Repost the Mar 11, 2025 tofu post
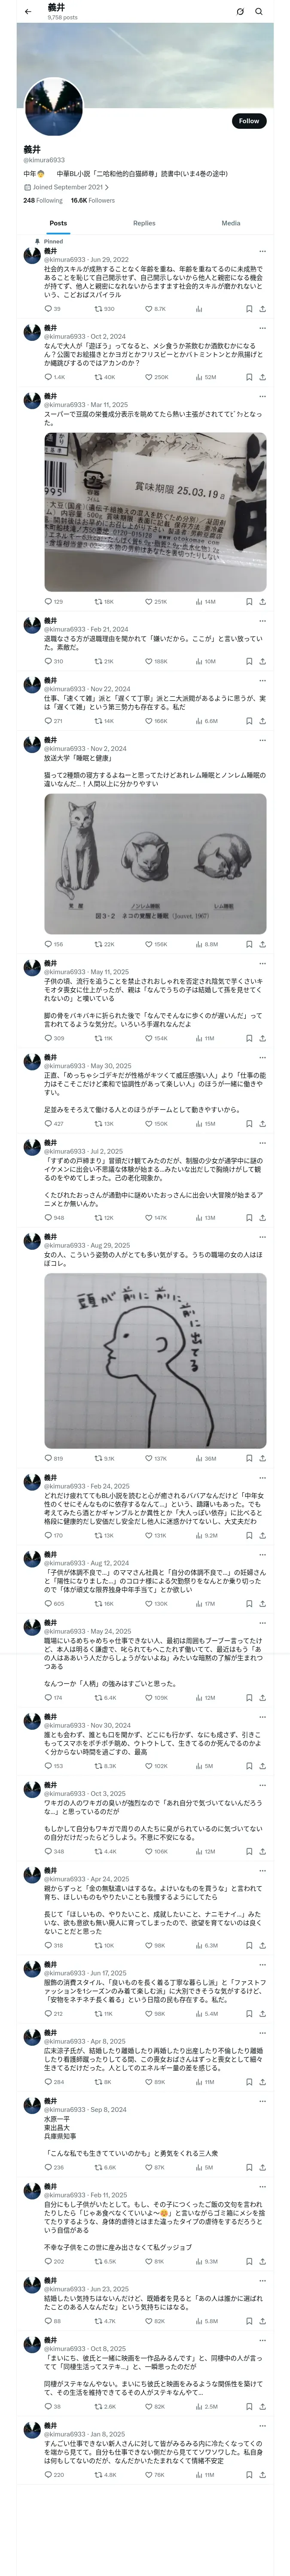Image resolution: width=290 pixels, height=2576 pixels. (x=98, y=602)
